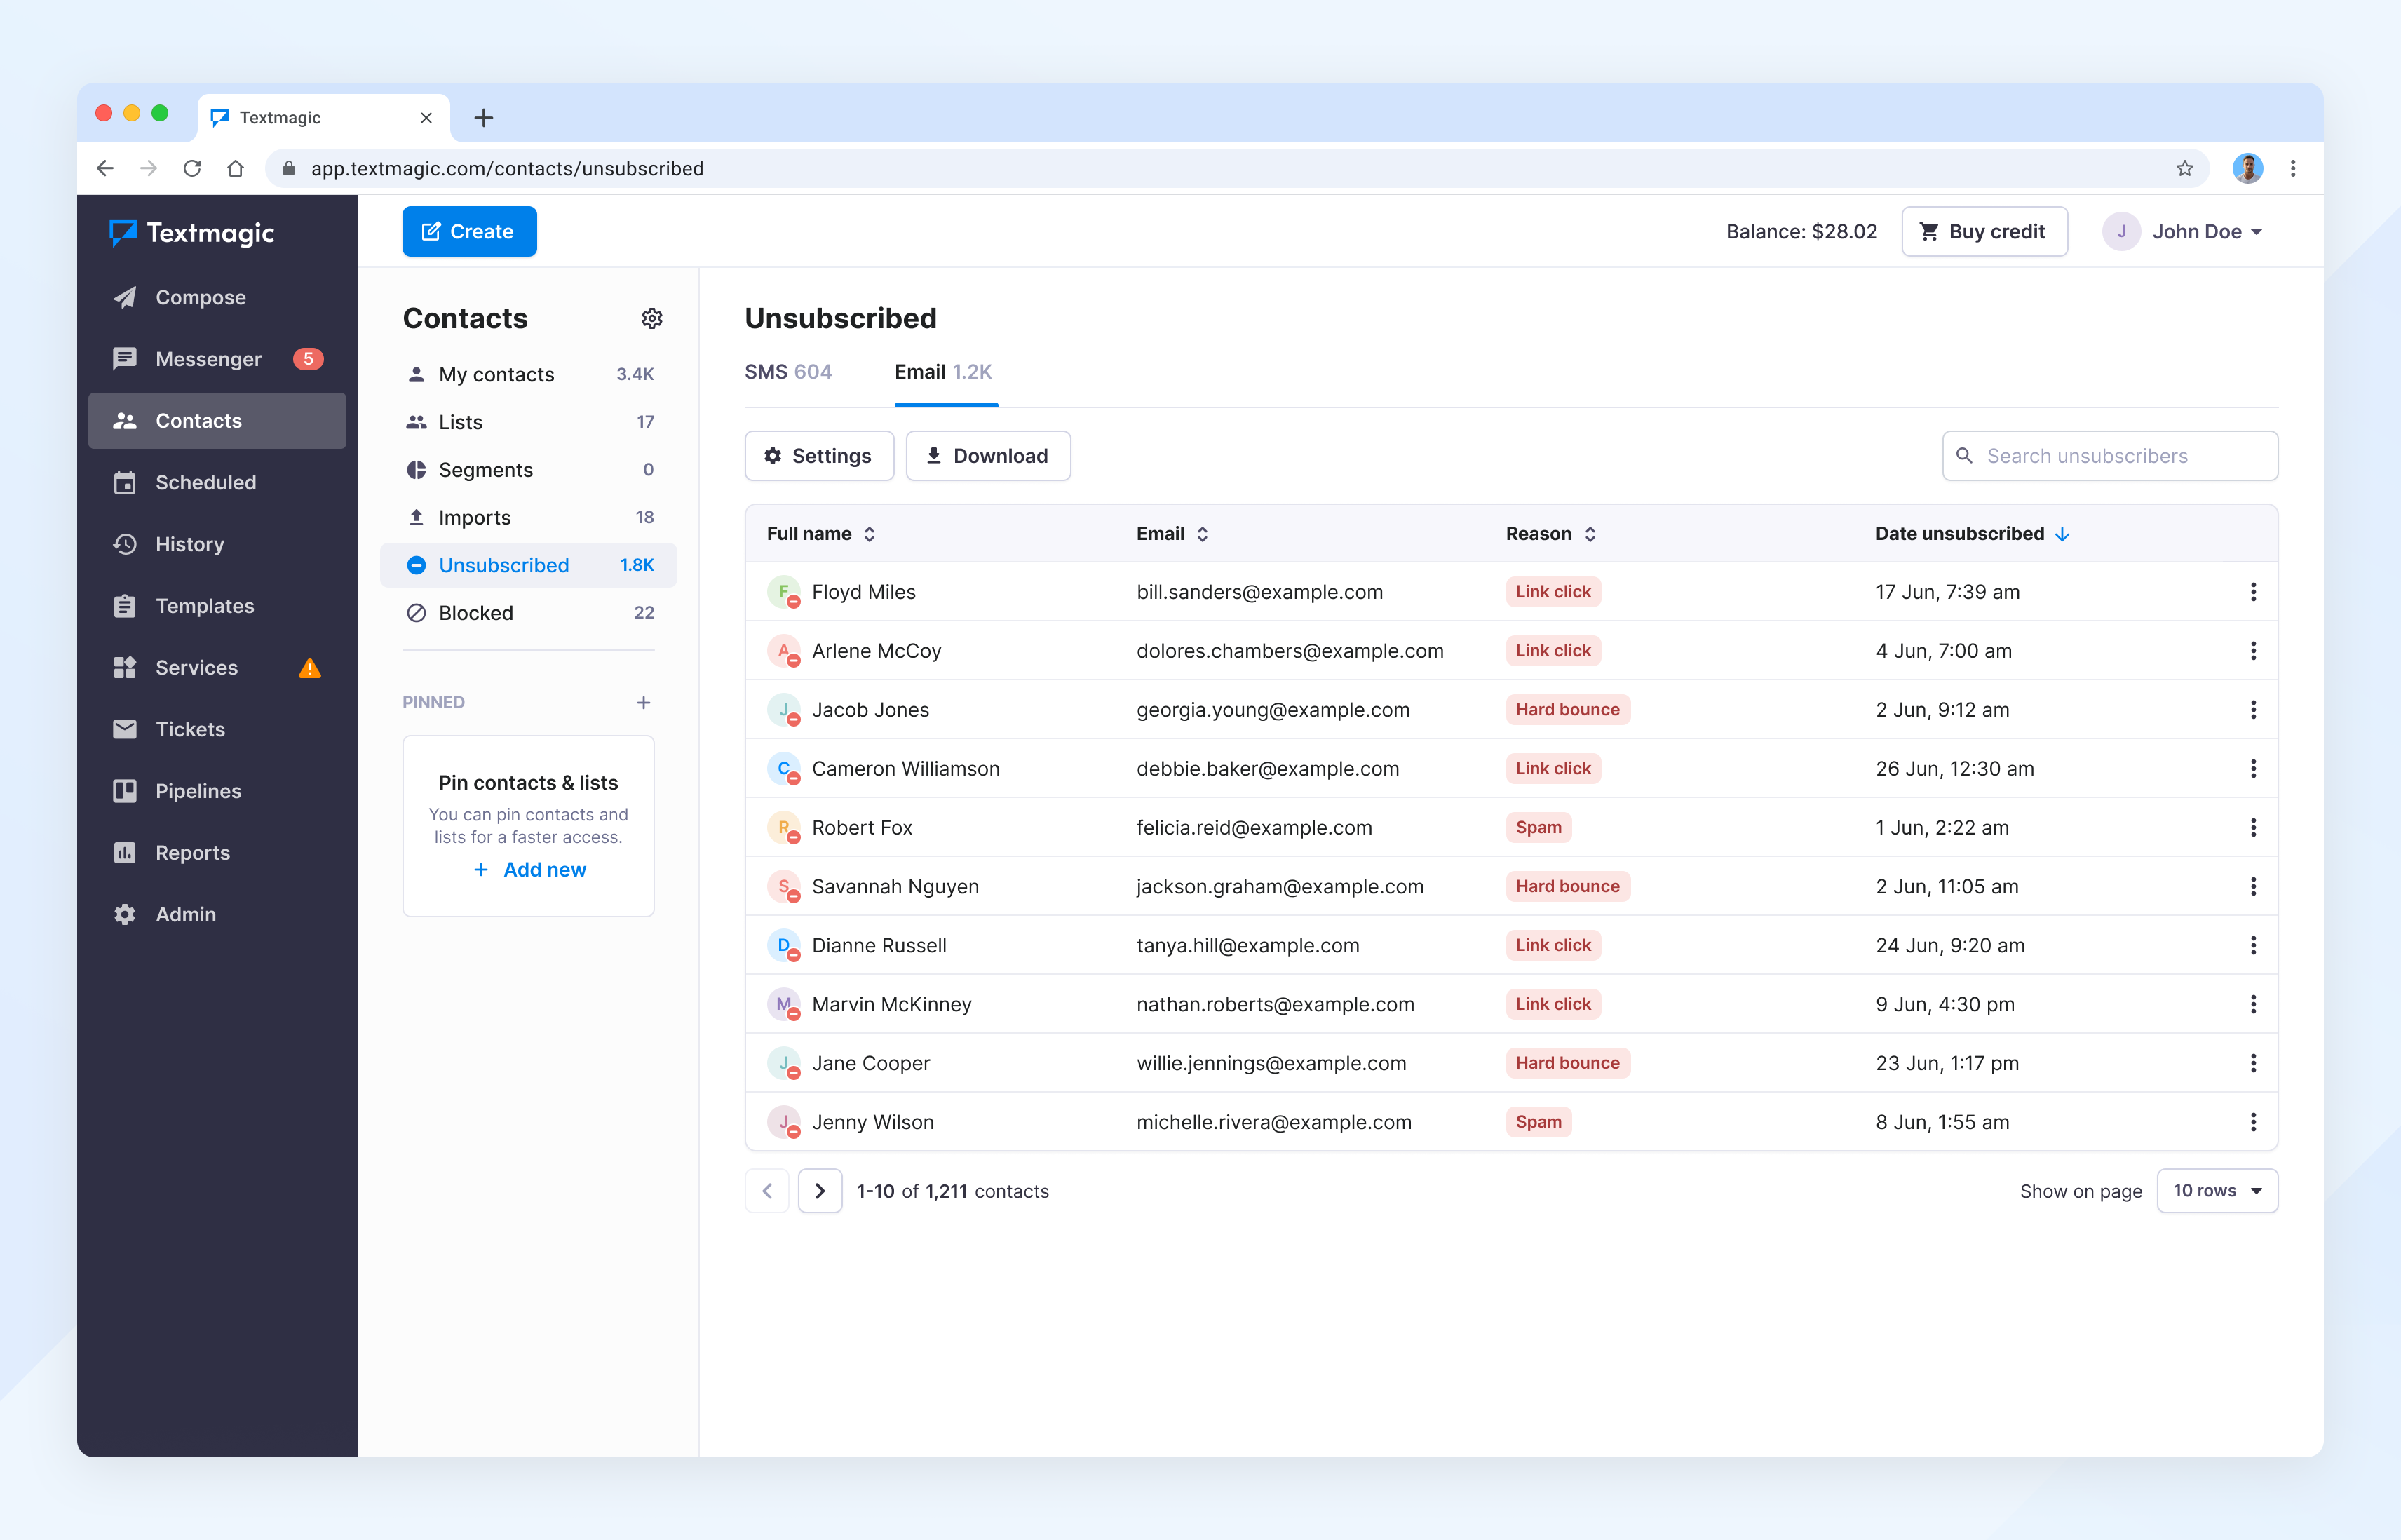Open row menu for Dianne Russell

point(2253,945)
